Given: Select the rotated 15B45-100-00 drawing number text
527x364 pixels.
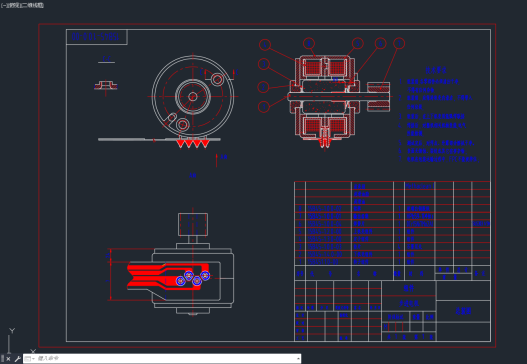Looking at the screenshot, I should coord(95,37).
